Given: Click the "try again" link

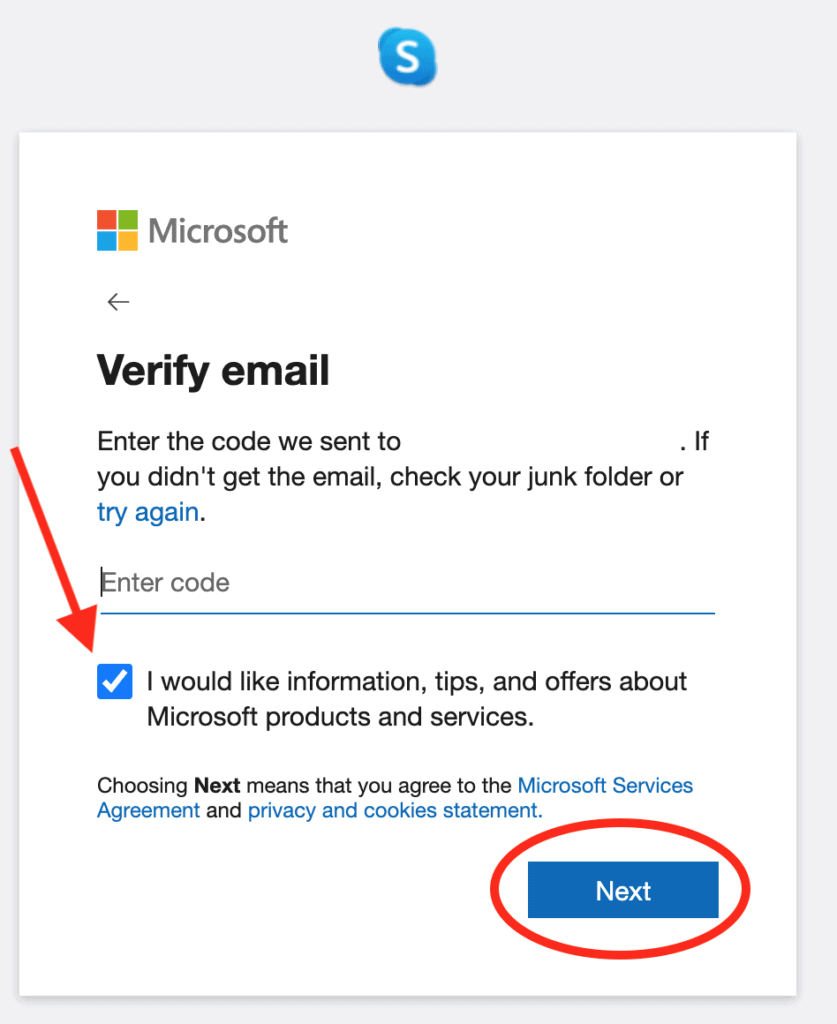Looking at the screenshot, I should point(148,513).
